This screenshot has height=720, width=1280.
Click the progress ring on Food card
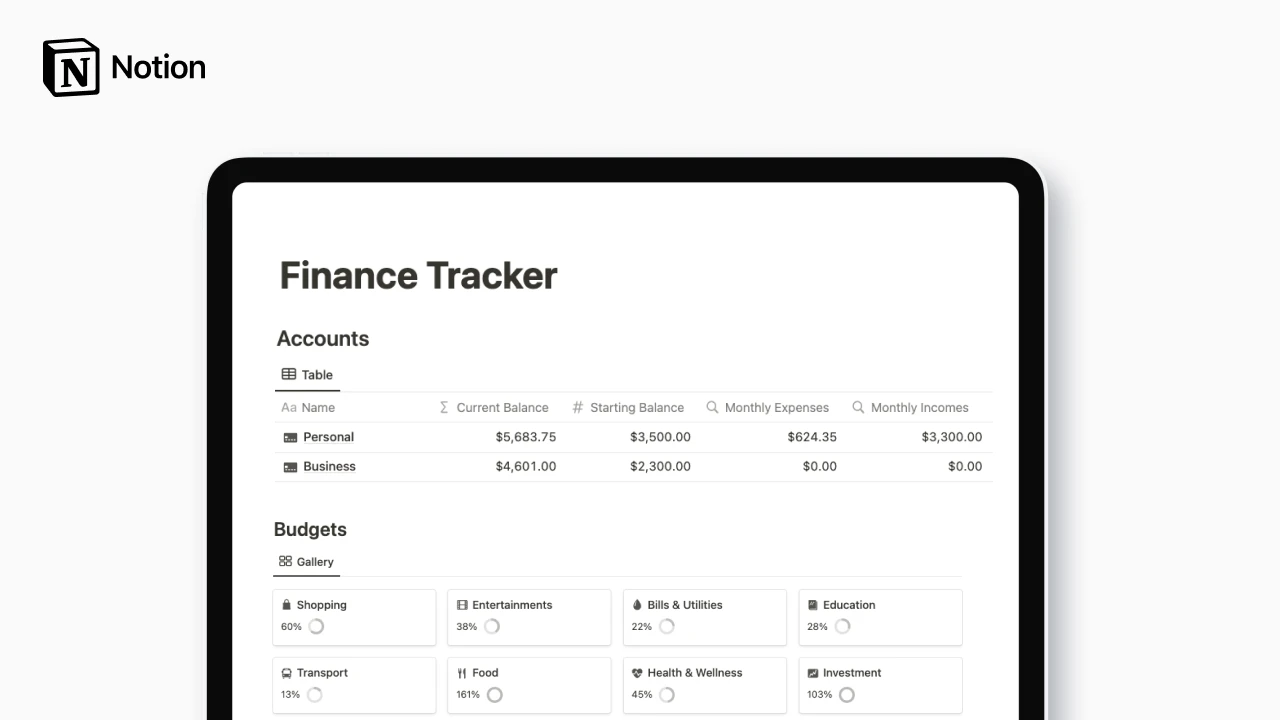click(494, 694)
